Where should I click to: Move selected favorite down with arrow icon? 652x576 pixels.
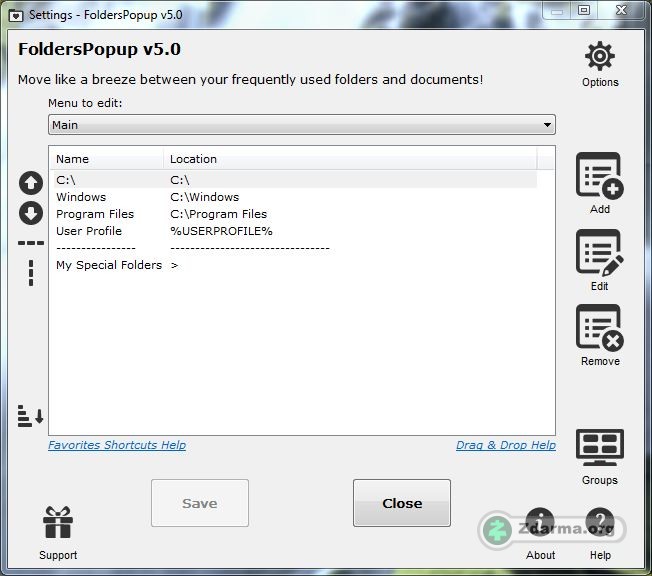(31, 213)
